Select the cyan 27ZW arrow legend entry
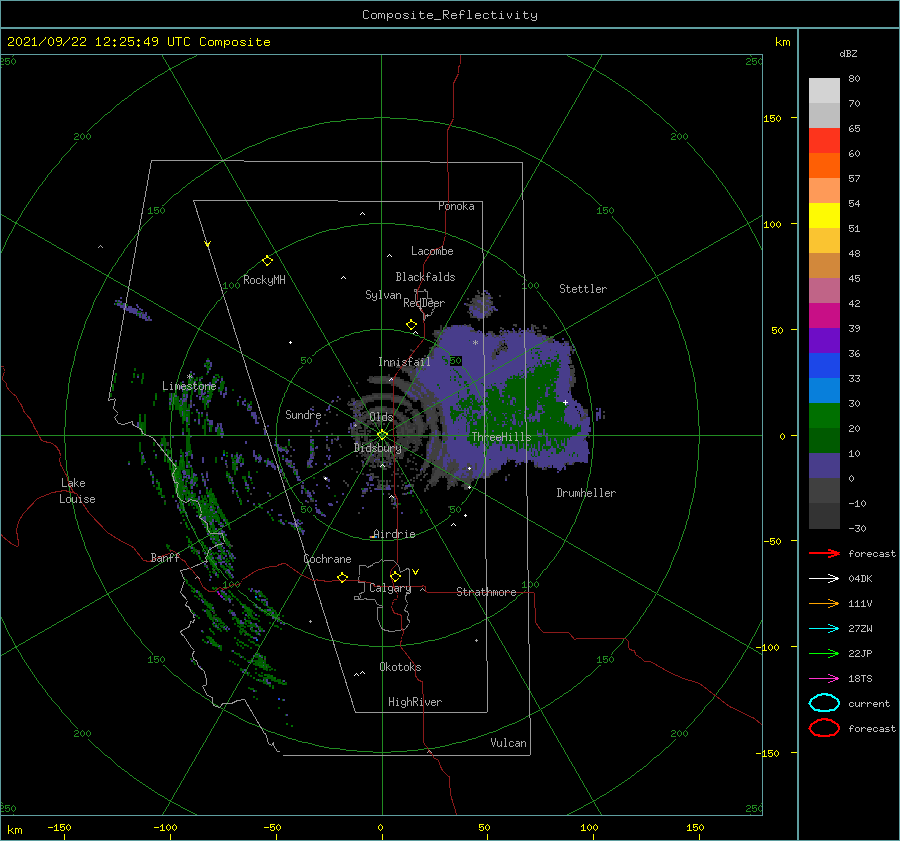This screenshot has height=841, width=900. [x=824, y=629]
